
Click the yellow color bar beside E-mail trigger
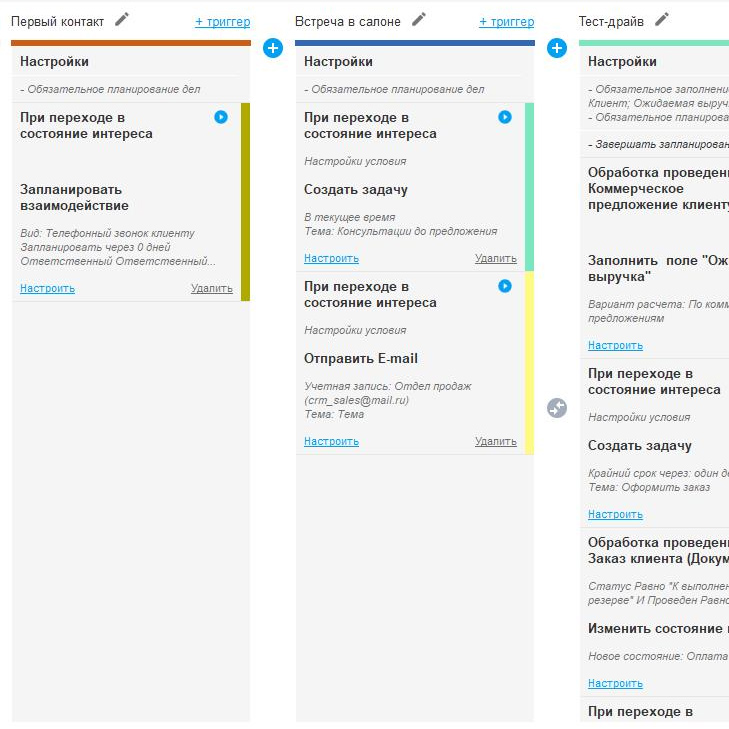(529, 362)
